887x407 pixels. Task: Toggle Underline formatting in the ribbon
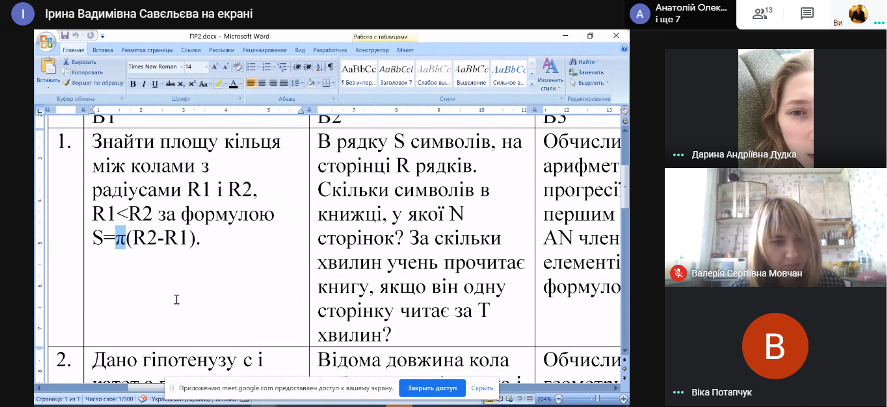[155, 84]
